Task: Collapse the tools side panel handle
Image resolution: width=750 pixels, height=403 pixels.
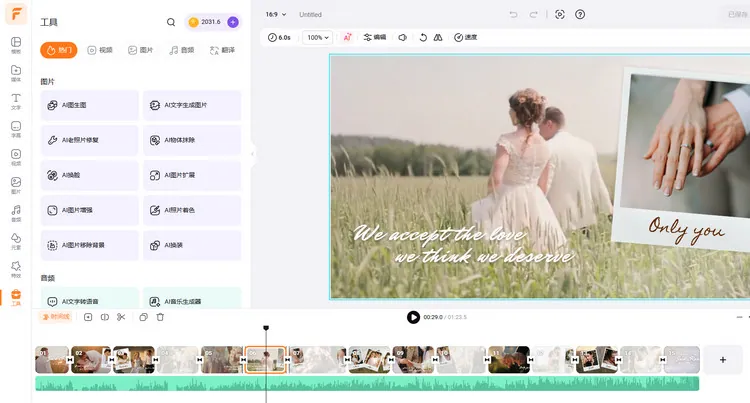Action: pyautogui.click(x=253, y=154)
